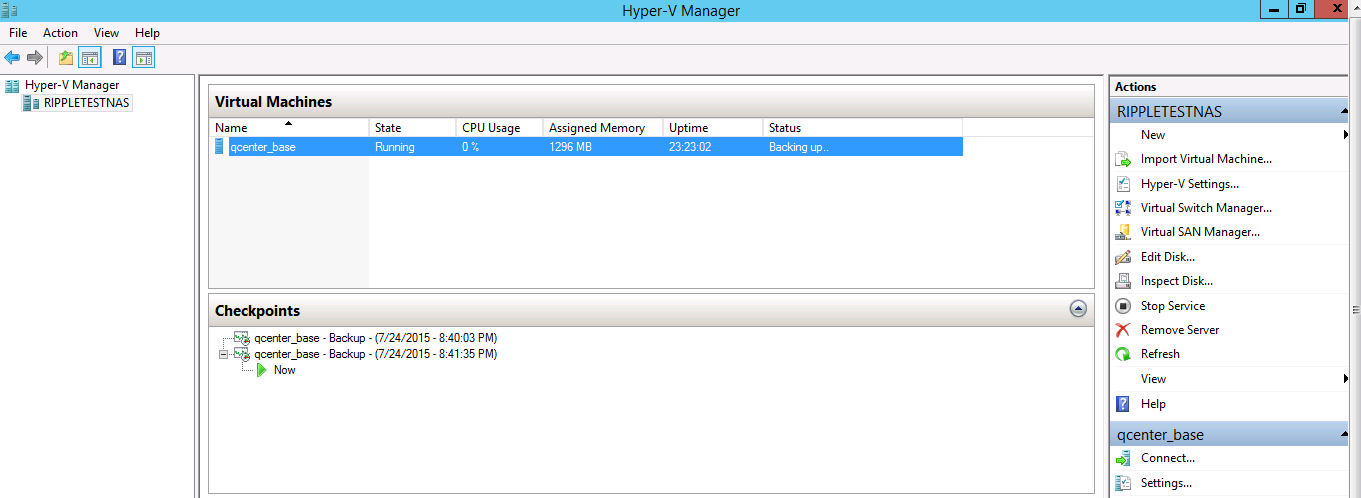Toggle the Show/Hide Action Pane toolbar icon
Viewport: 1361px width, 498px height.
point(143,58)
